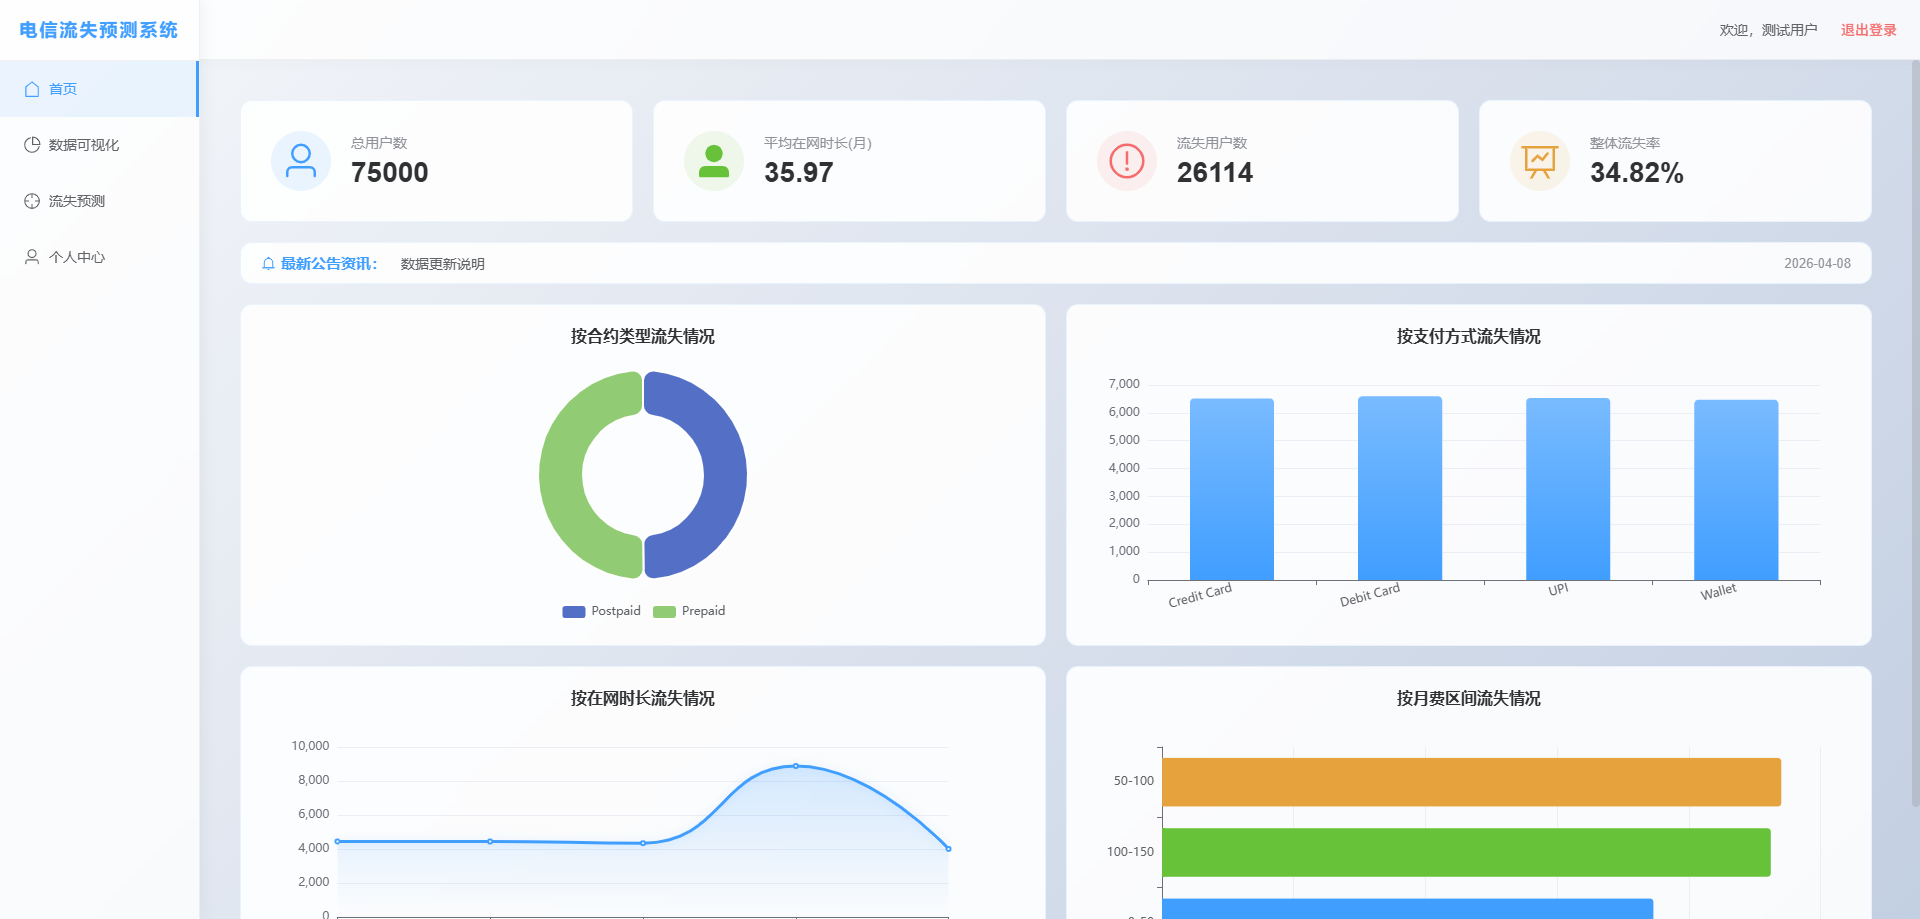Click the home icon in sidebar
The width and height of the screenshot is (1920, 919).
[x=32, y=89]
